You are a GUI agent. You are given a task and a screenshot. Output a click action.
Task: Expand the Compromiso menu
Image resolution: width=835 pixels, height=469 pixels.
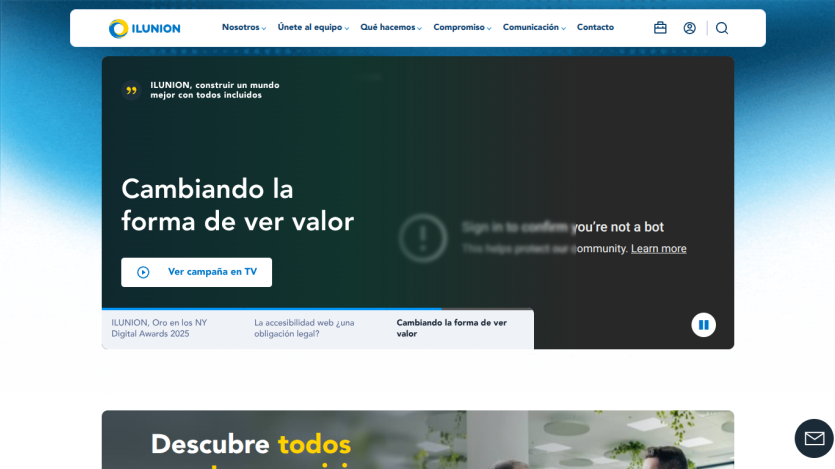pyautogui.click(x=462, y=27)
